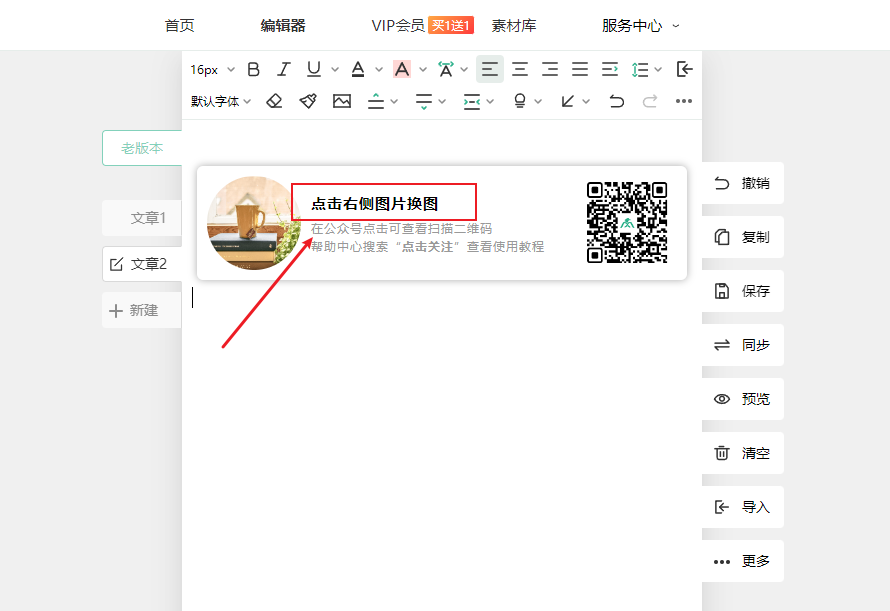Viewport: 890px width, 611px height.
Task: Apply underline formatting
Action: click(x=313, y=69)
